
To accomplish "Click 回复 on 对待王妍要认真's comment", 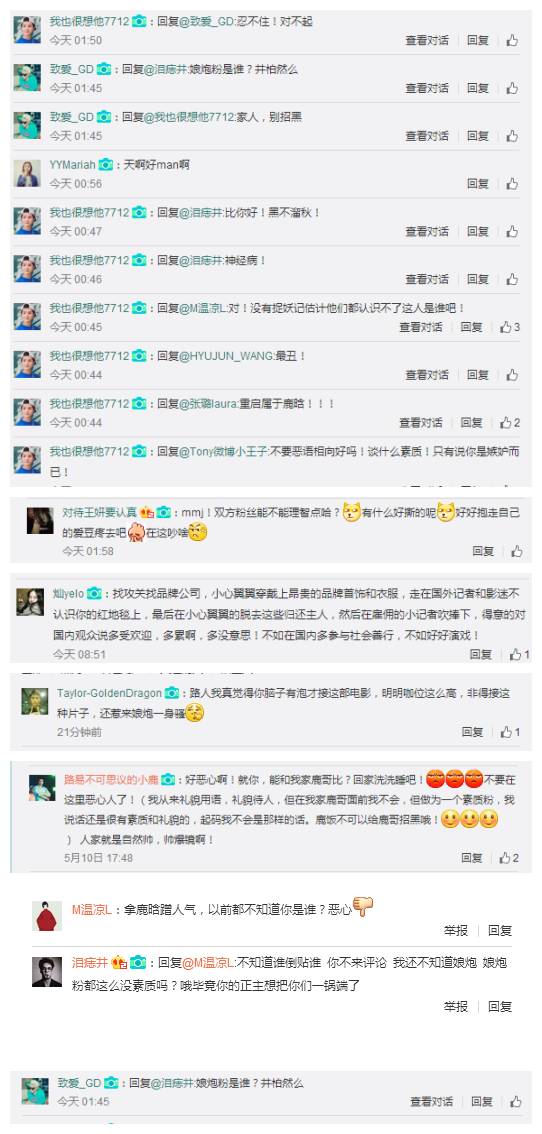I will [483, 551].
